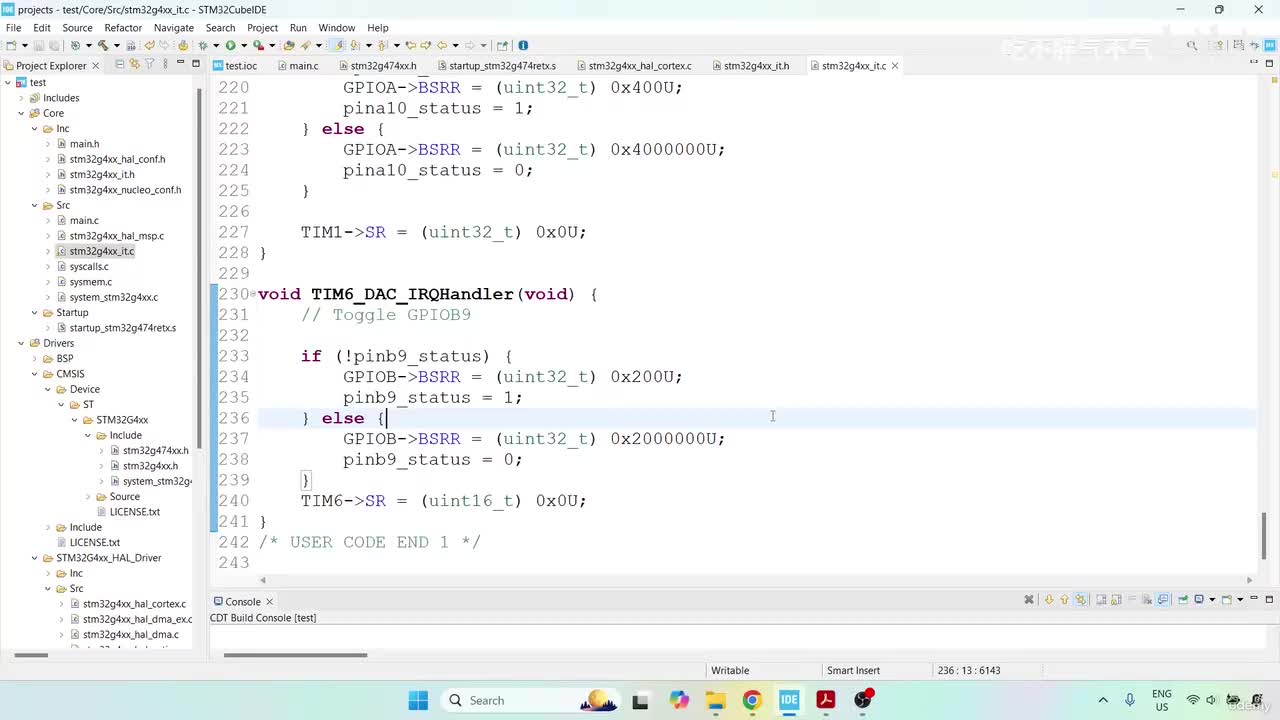Switch to the main.c editor tab
The height and width of the screenshot is (720, 1280).
pos(297,66)
